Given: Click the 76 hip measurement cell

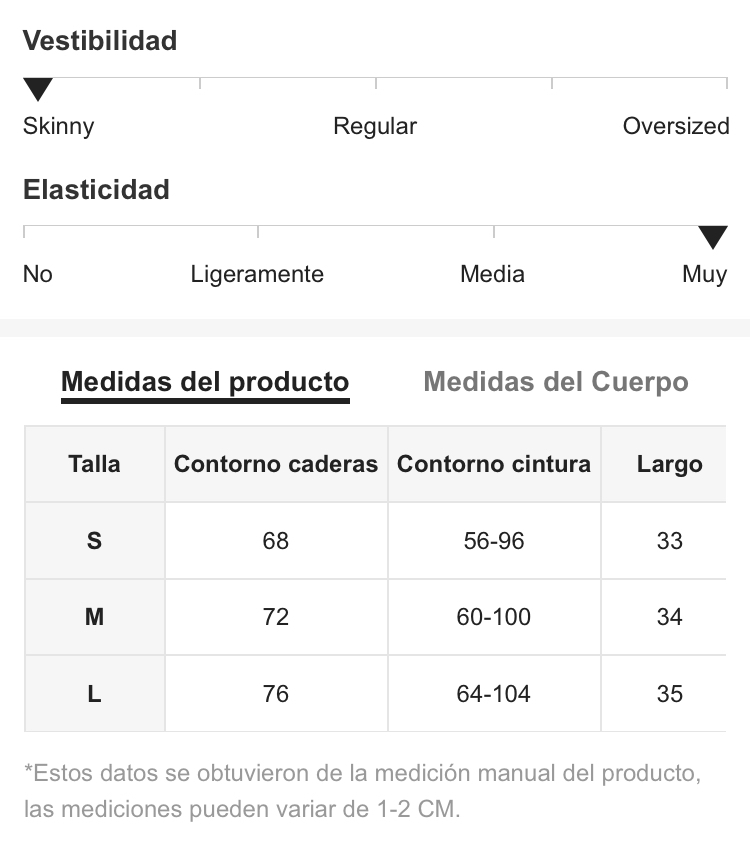Looking at the screenshot, I should 276,694.
